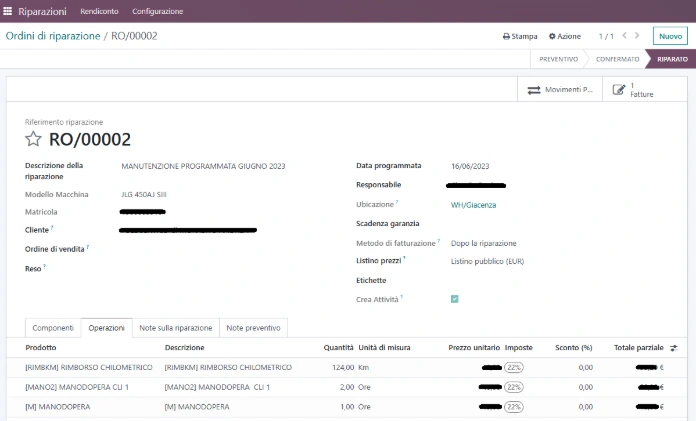Click the Azione gear icon
Viewport: 696px width, 421px height.
tap(552, 36)
